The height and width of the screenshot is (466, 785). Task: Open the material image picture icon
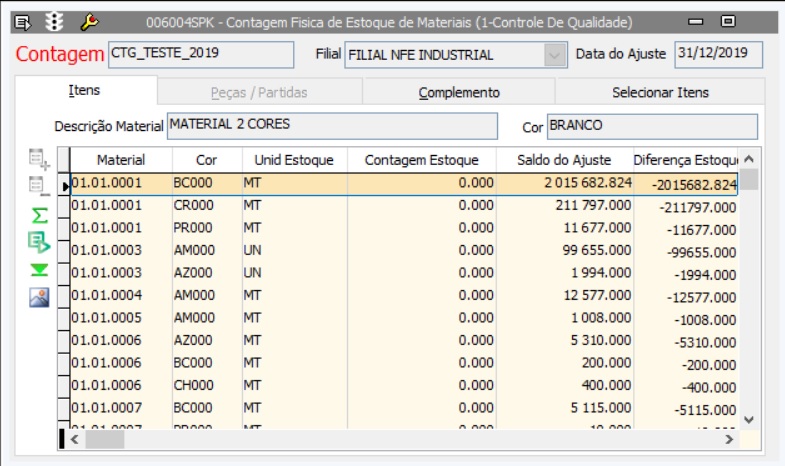click(x=39, y=296)
